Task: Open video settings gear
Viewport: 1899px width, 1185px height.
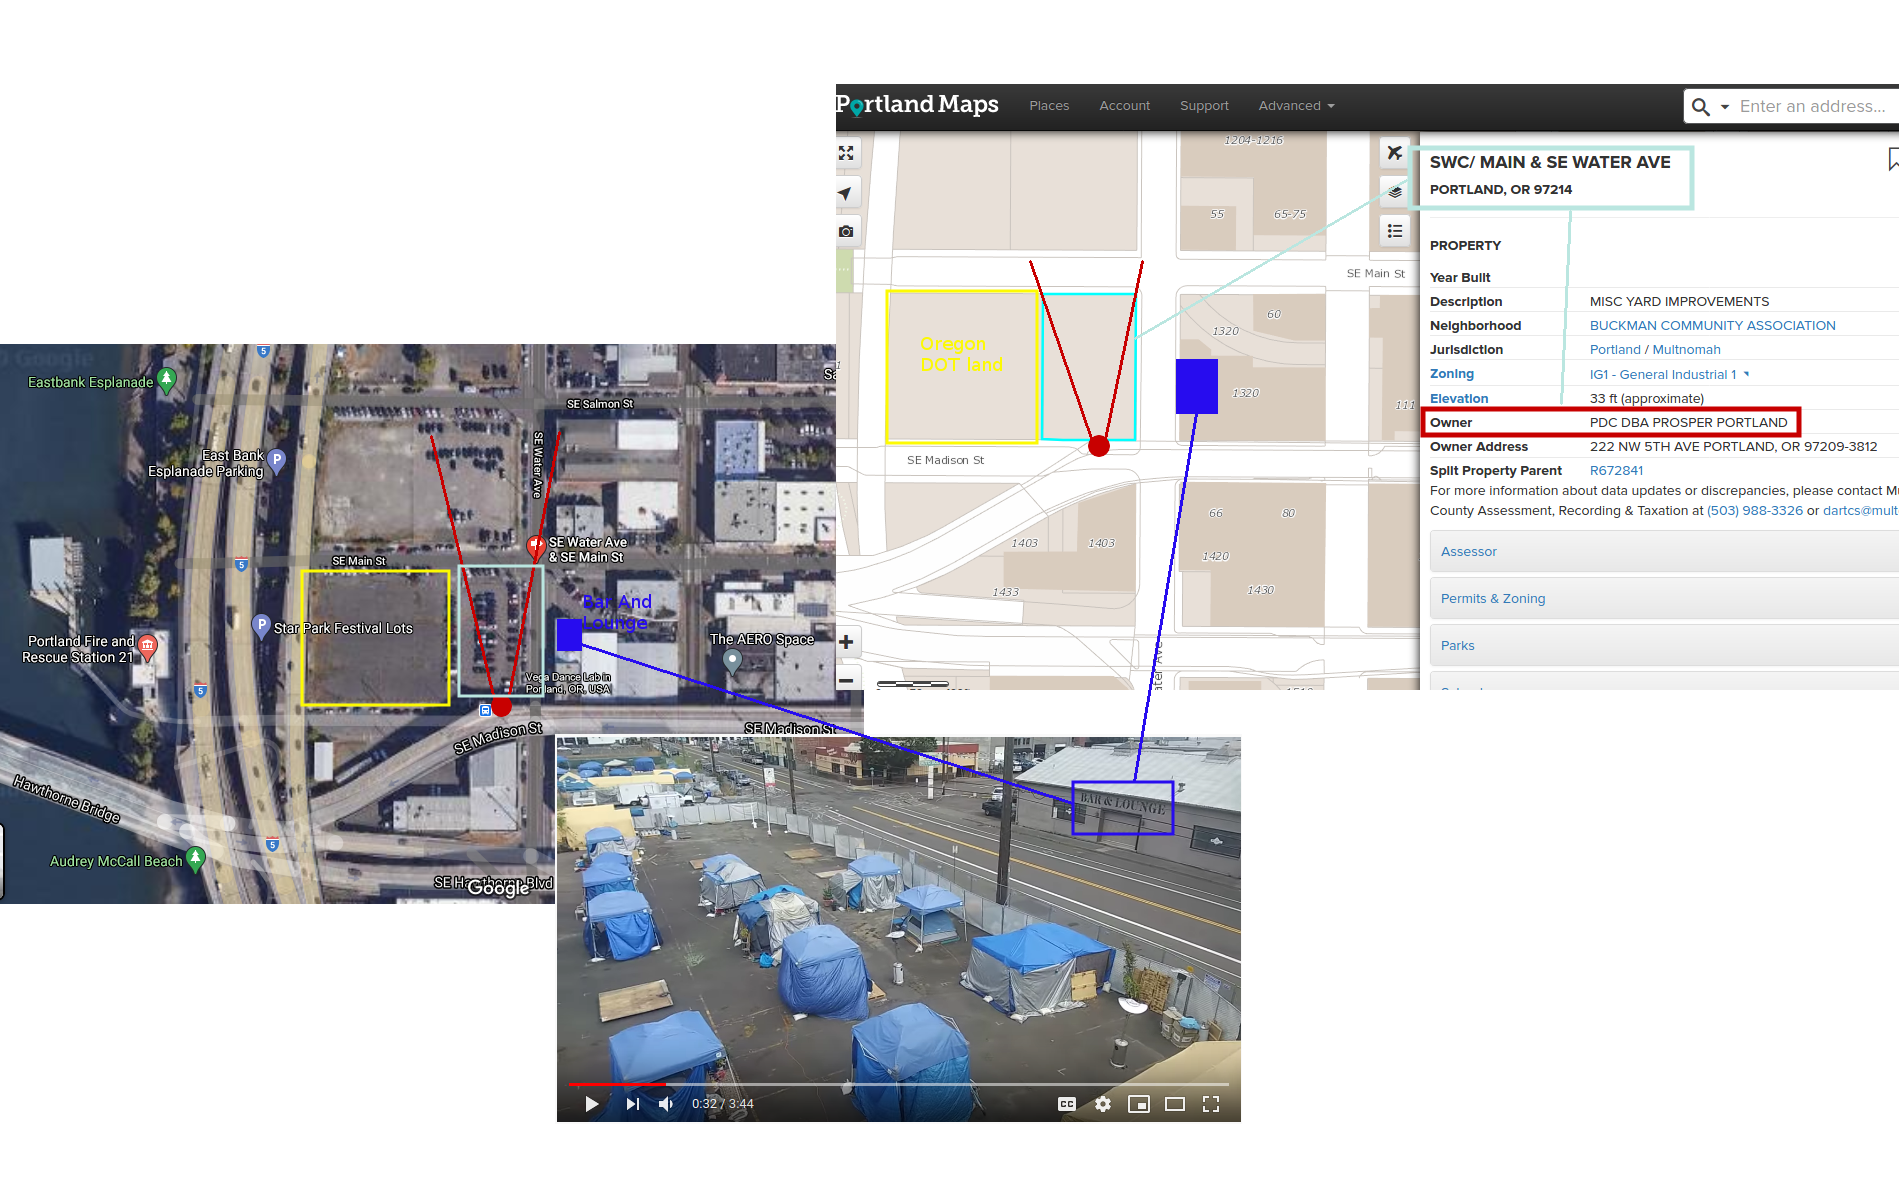Action: pos(1103,1104)
